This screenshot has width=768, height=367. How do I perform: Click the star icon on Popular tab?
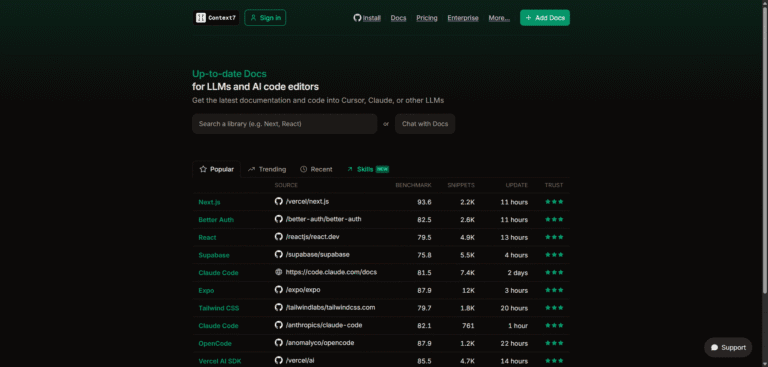pos(203,169)
